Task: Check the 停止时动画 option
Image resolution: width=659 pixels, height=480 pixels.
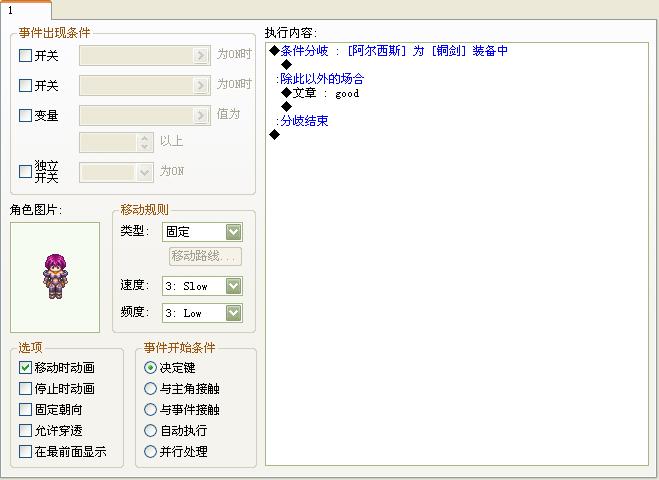Action: tap(25, 388)
